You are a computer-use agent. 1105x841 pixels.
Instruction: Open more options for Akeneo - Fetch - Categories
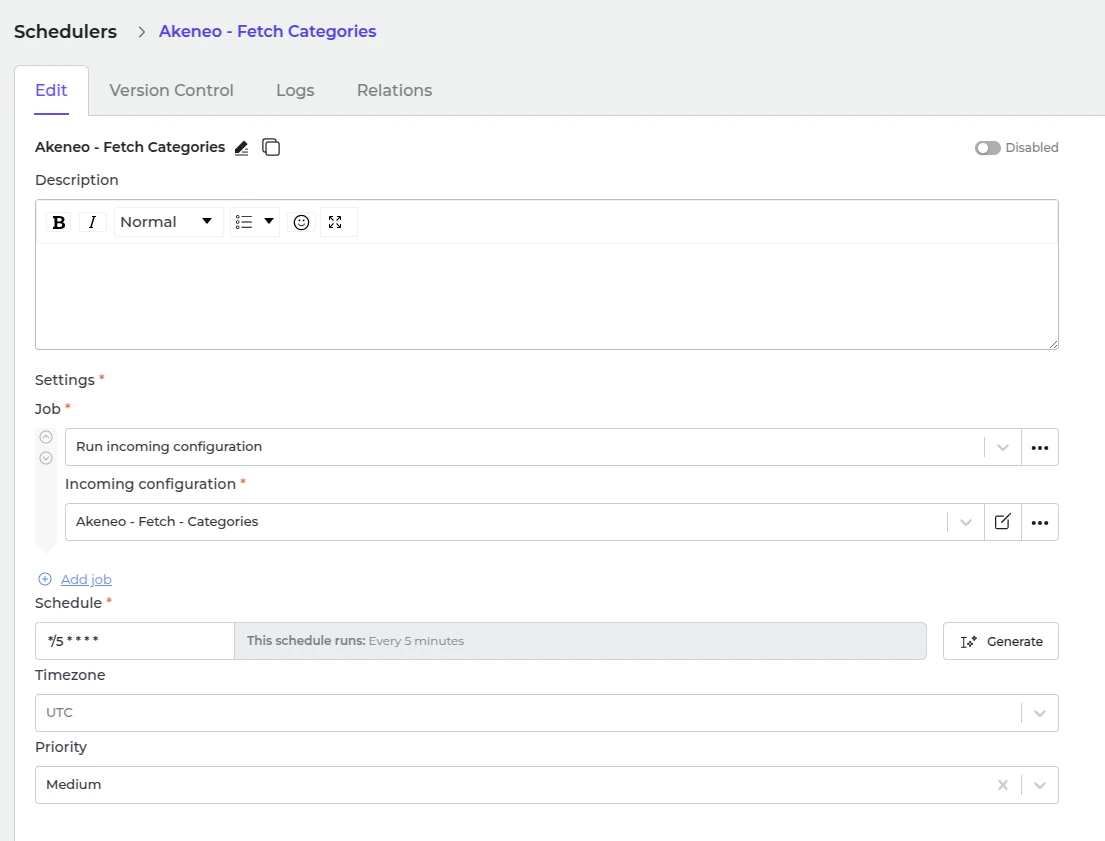(x=1039, y=522)
